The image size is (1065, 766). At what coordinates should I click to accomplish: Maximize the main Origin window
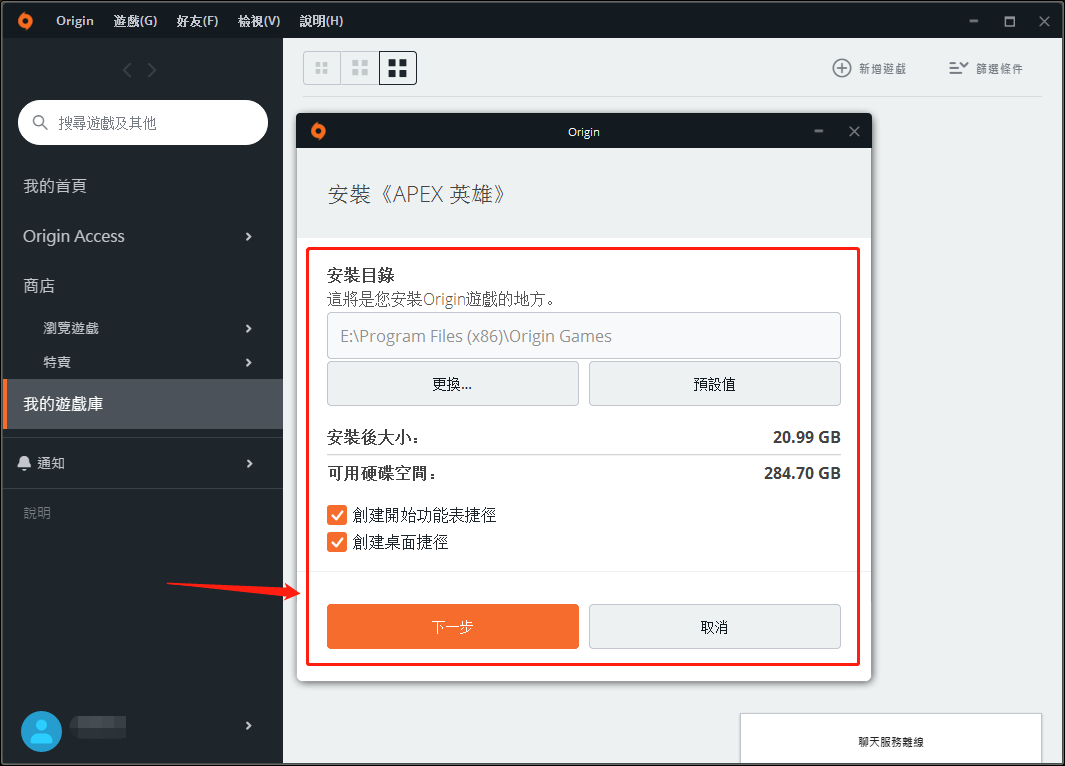tap(1009, 21)
